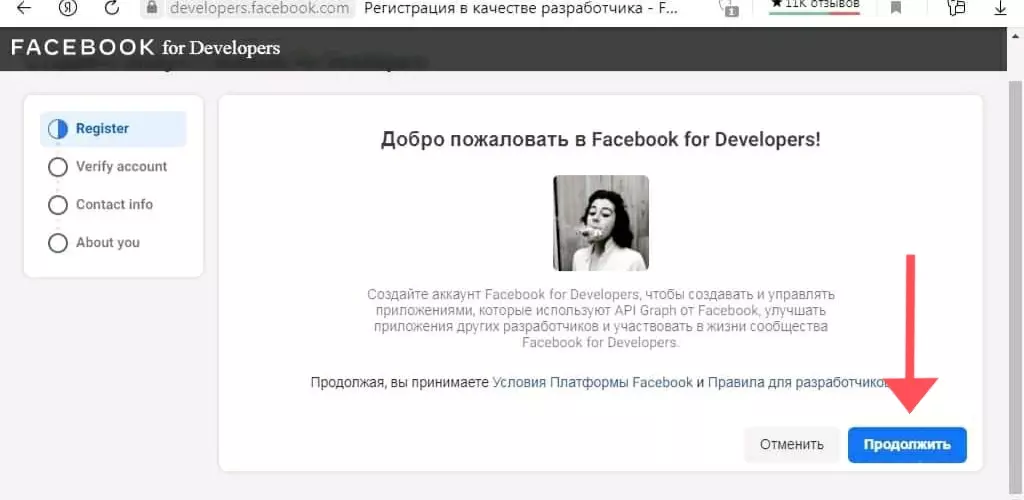
Task: Click the FACEBOOK for Developers logo
Action: point(146,48)
